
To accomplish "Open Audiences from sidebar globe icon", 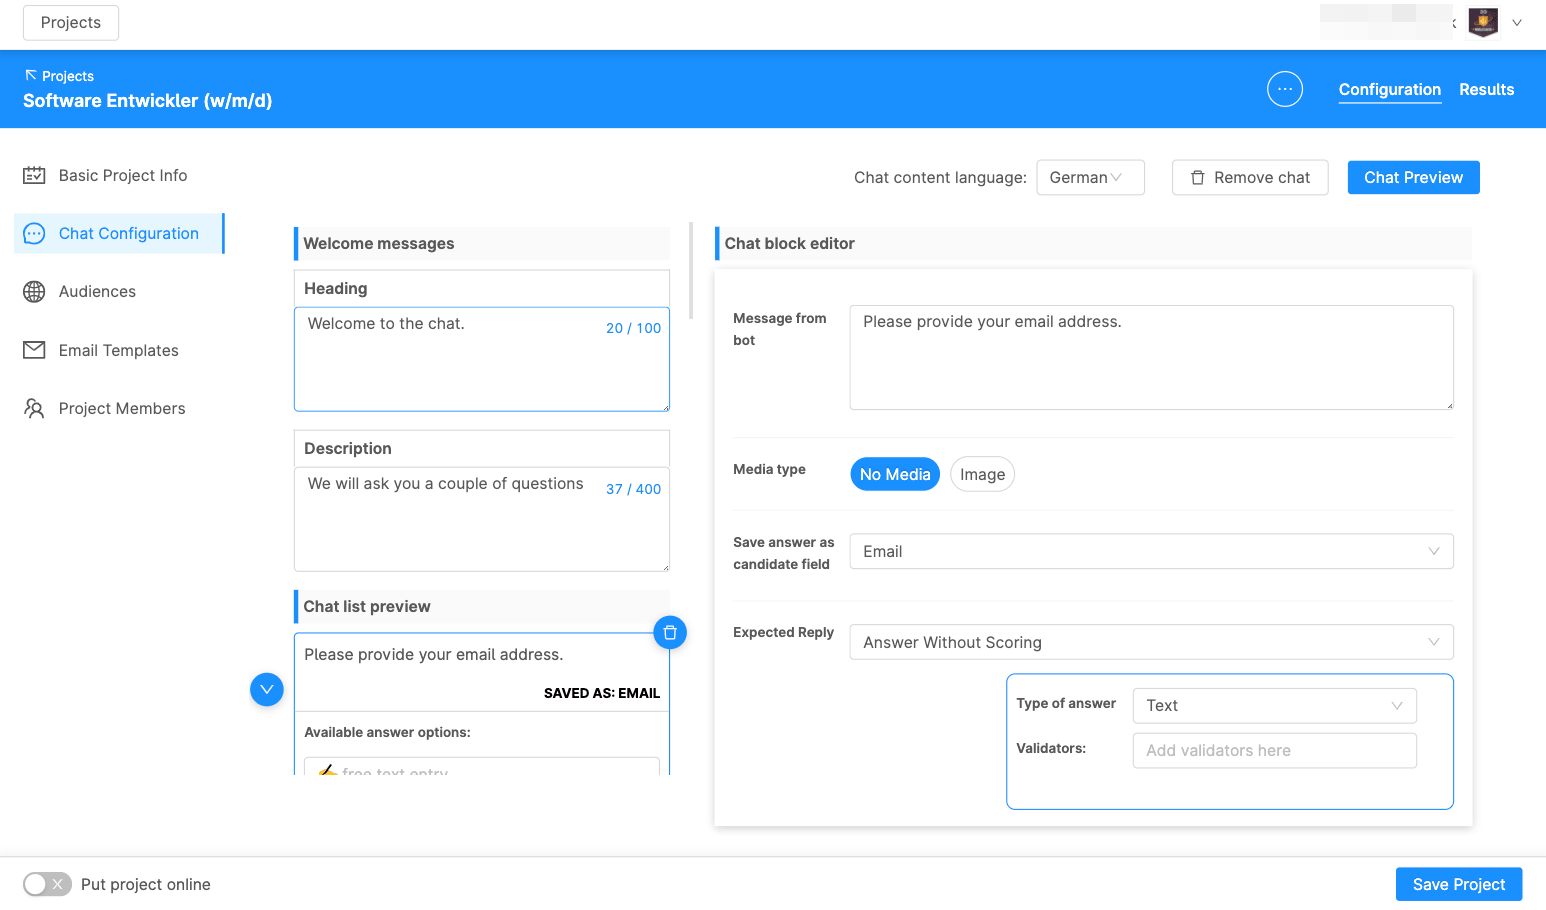I will click(34, 291).
